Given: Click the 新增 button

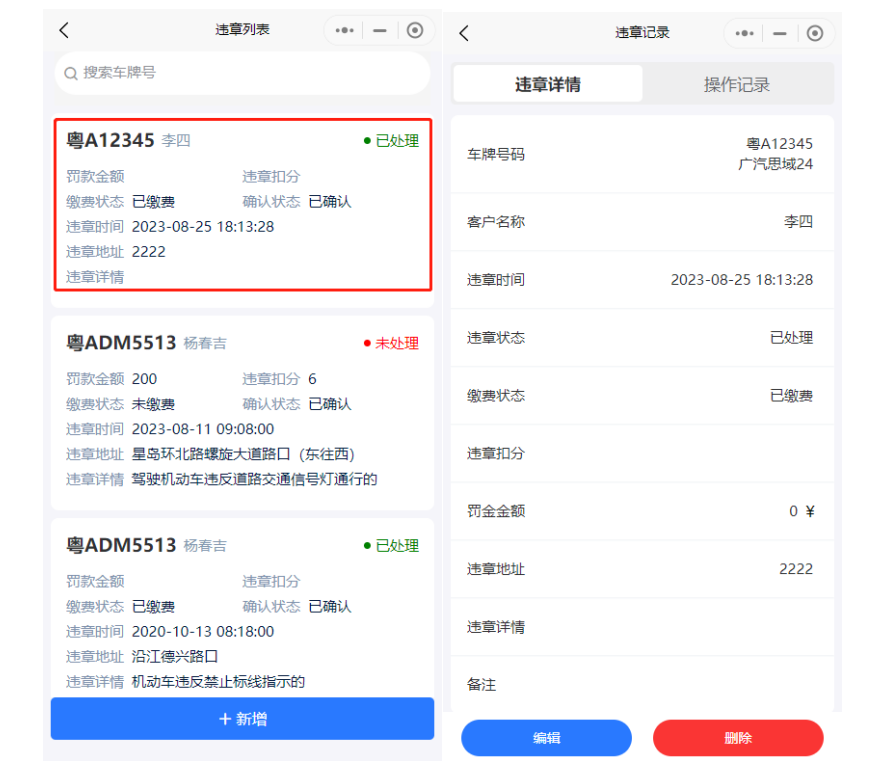Looking at the screenshot, I should pyautogui.click(x=242, y=719).
